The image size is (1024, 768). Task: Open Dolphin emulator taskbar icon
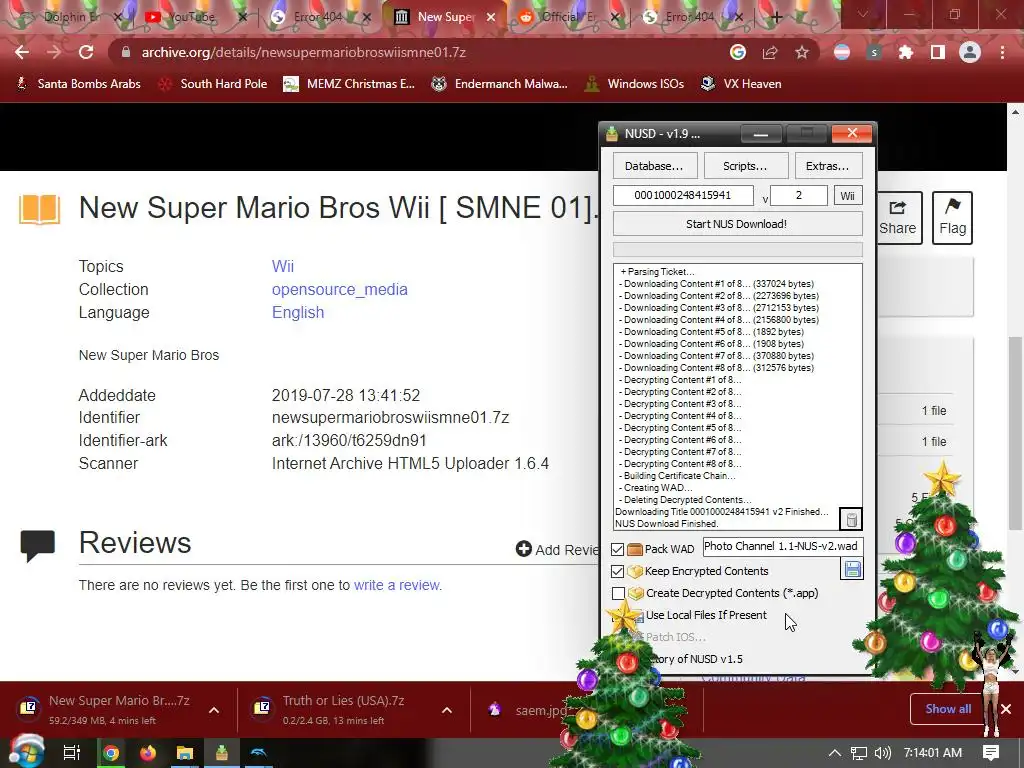(259, 753)
